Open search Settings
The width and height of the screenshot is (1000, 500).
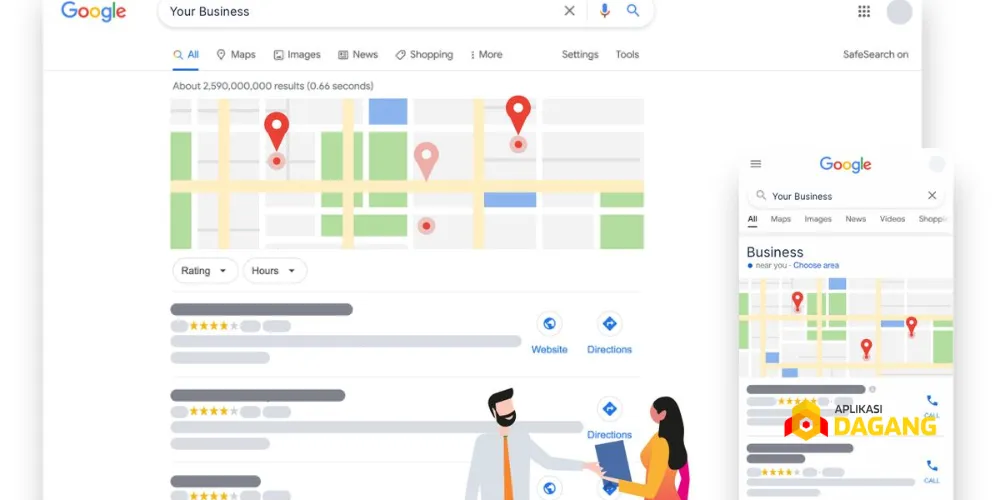coord(580,55)
